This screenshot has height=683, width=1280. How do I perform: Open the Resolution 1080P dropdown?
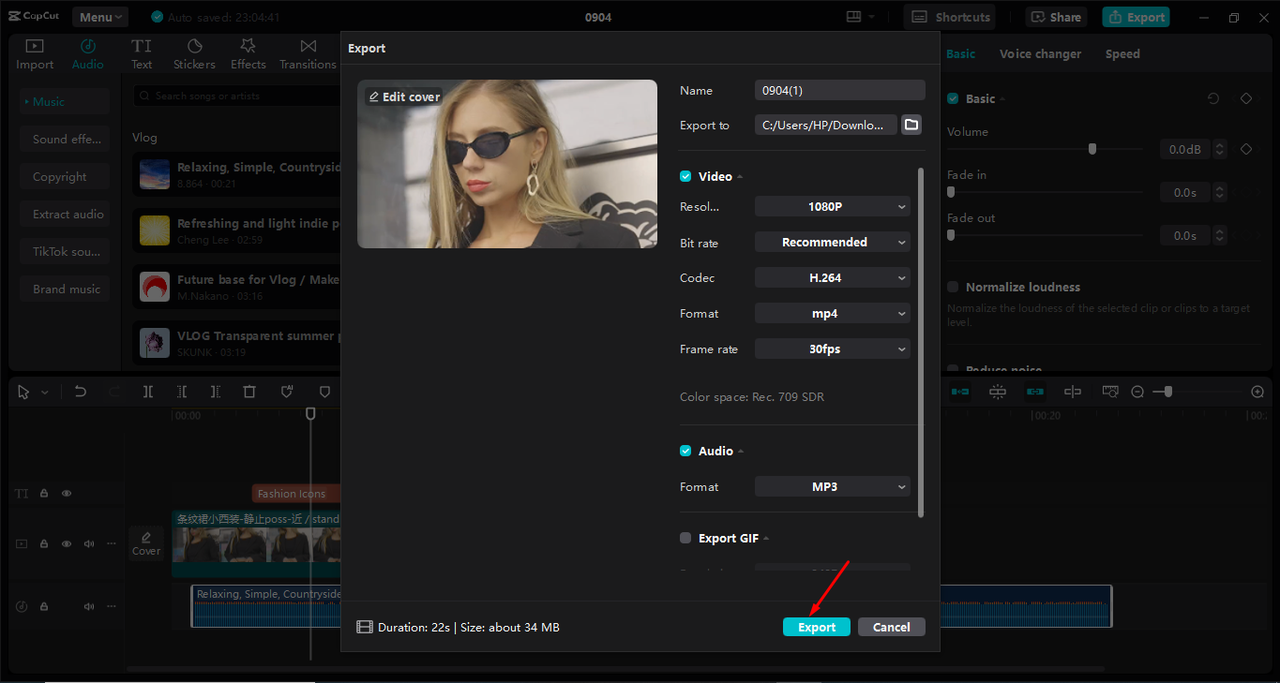tap(832, 207)
